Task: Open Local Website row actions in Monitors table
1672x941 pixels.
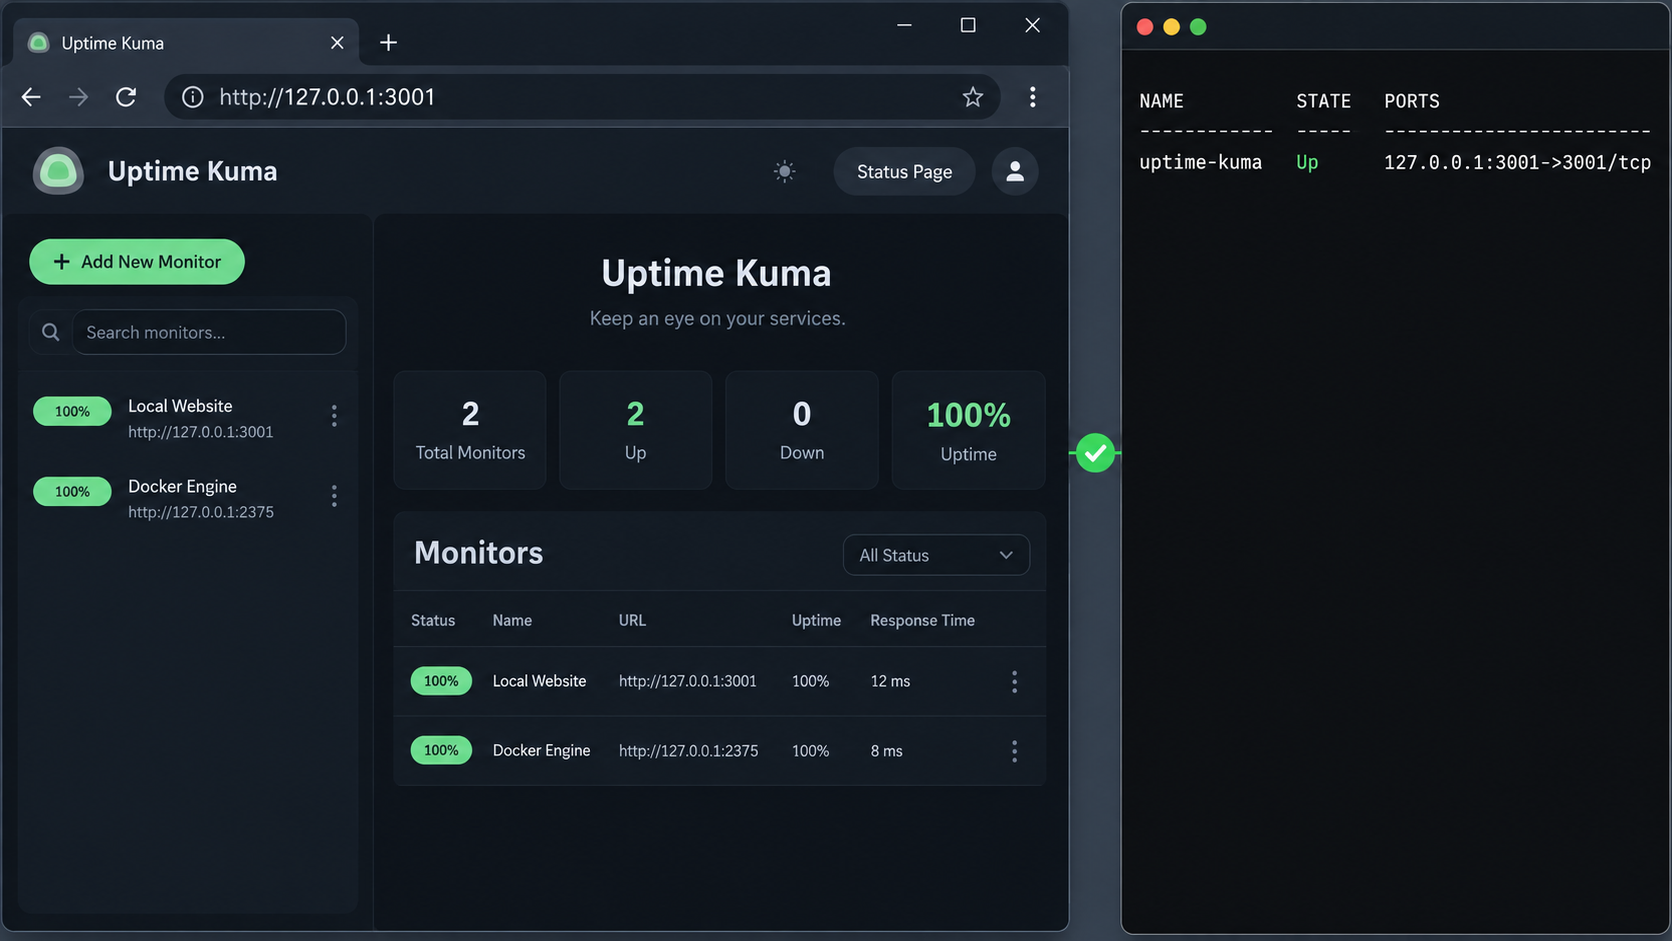Action: click(1014, 682)
